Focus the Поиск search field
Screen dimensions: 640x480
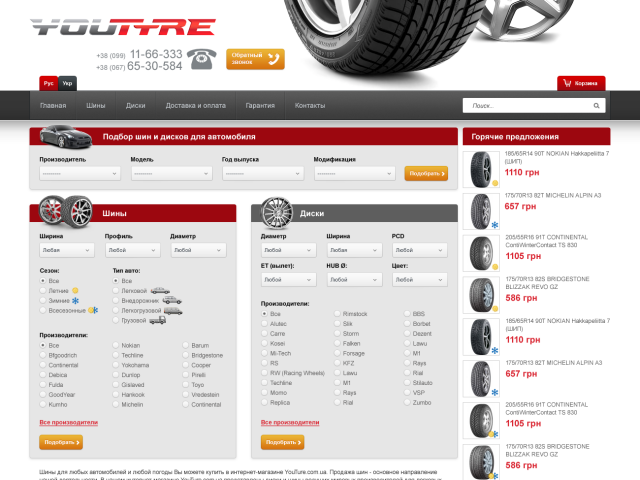coord(534,106)
